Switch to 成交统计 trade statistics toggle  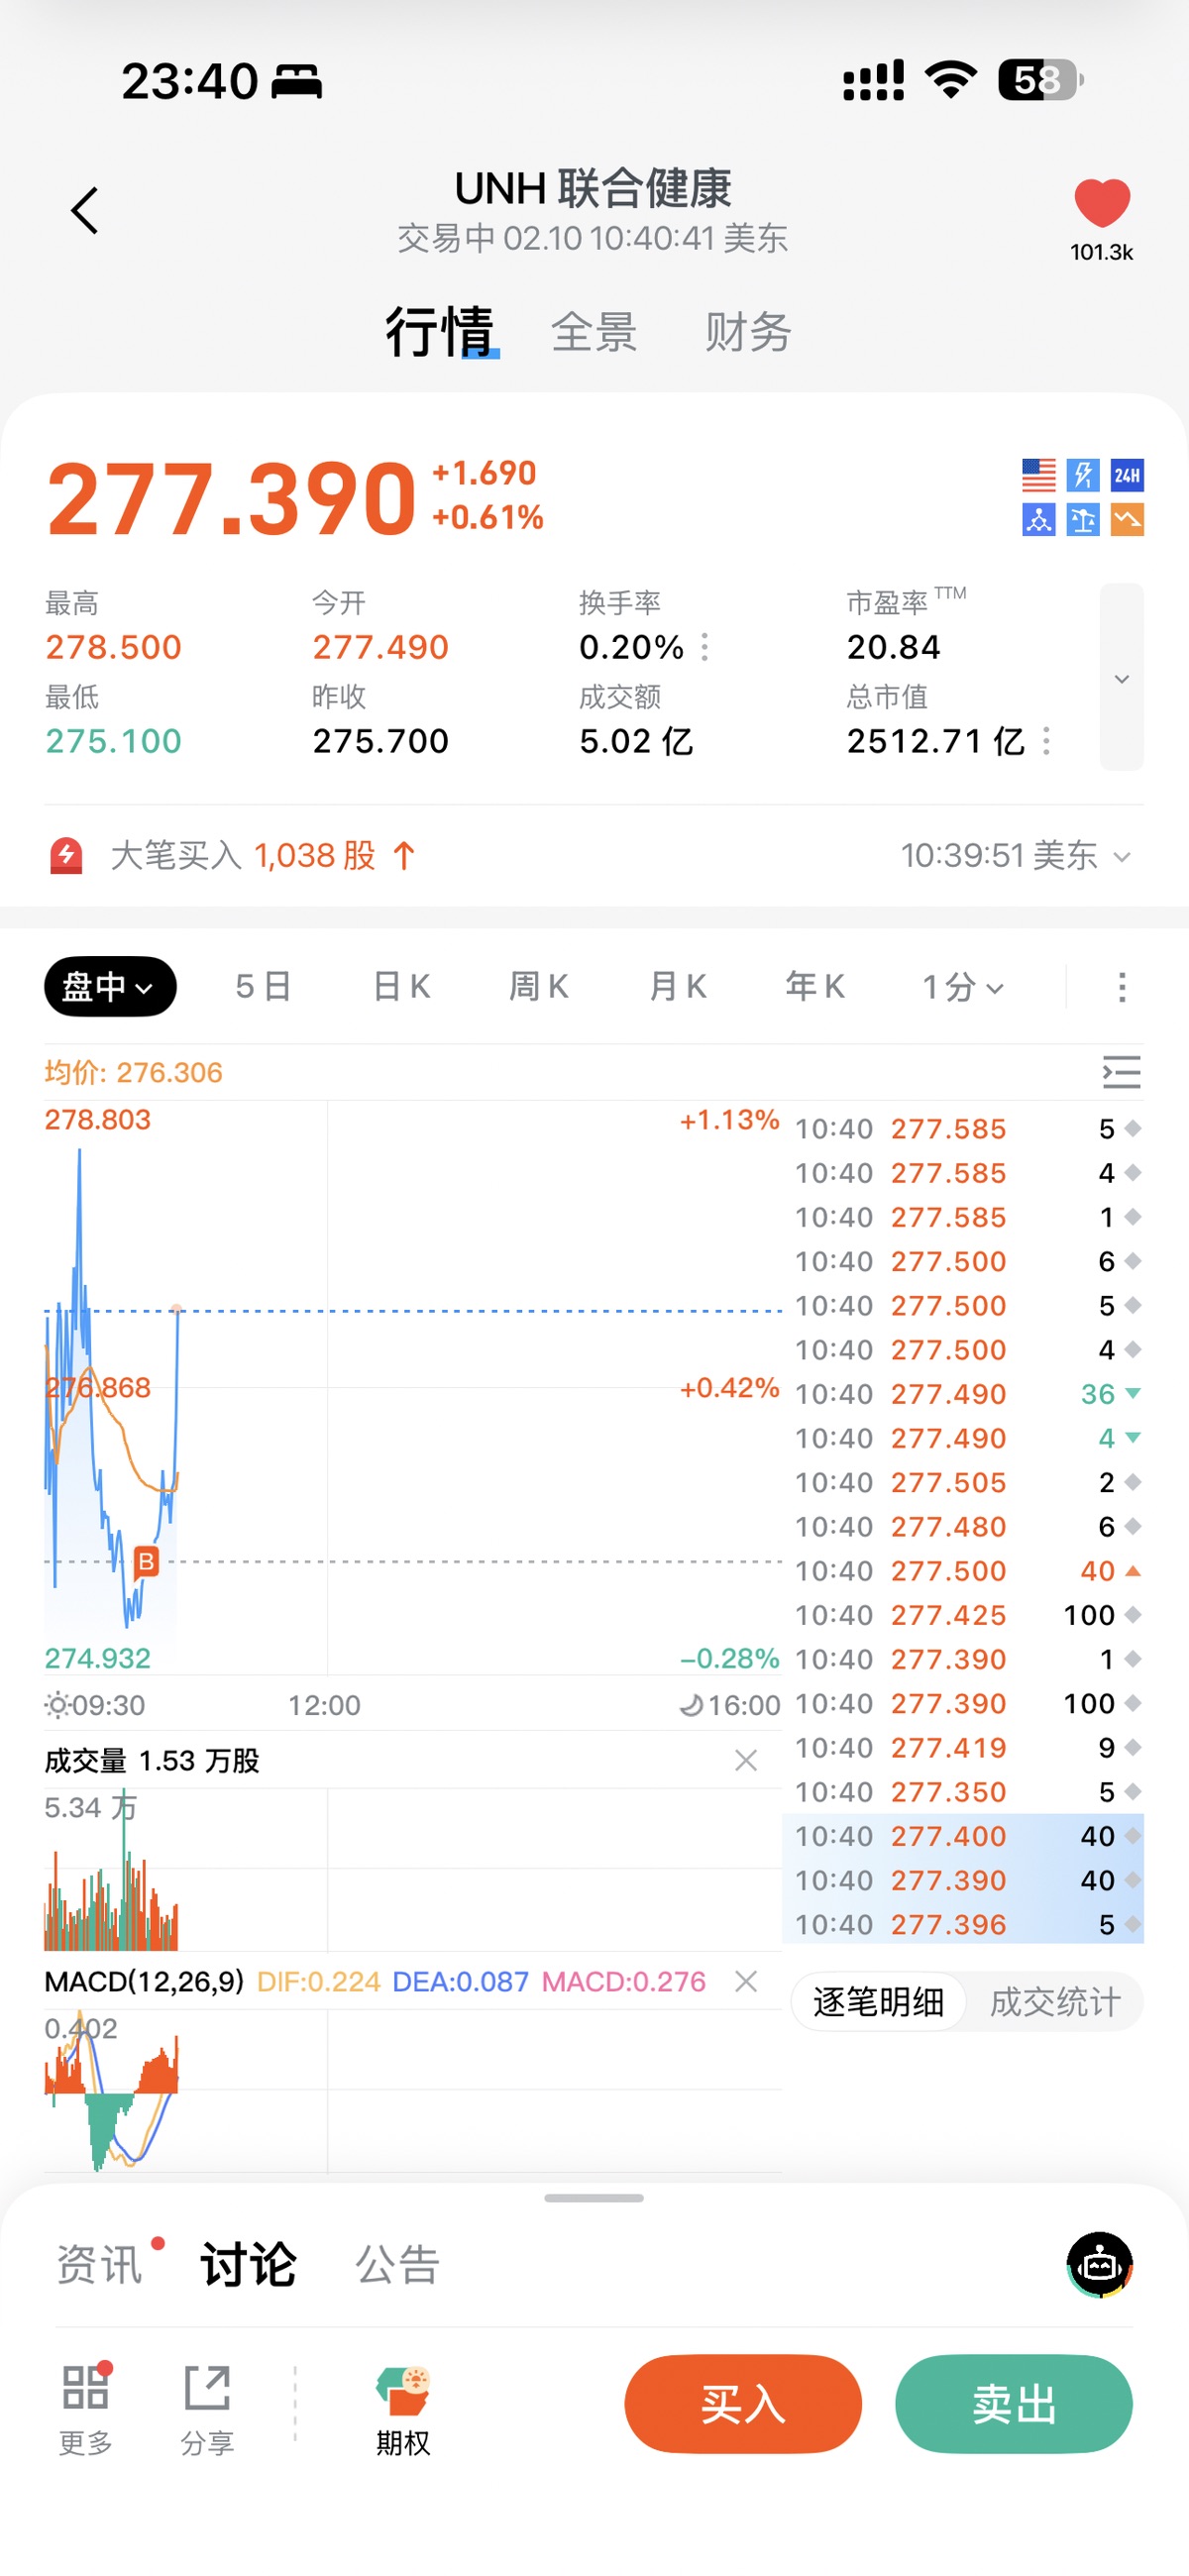(x=1054, y=2002)
